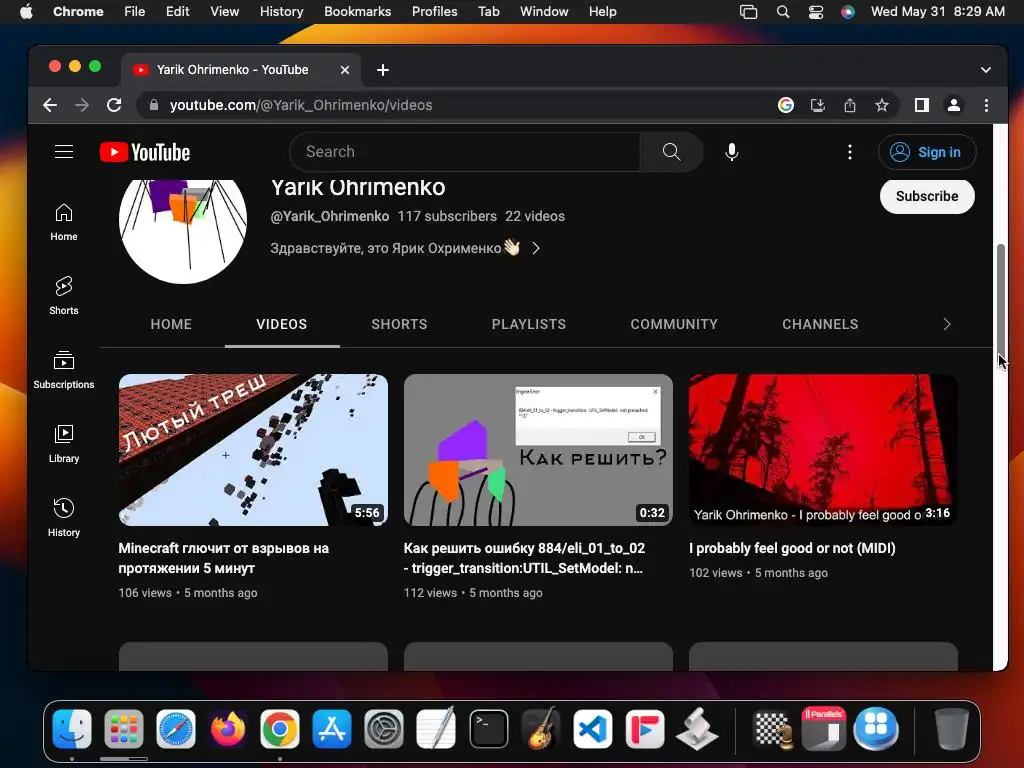This screenshot has width=1024, height=768.
Task: Open the PLAYLISTS channel tab
Action: pyautogui.click(x=529, y=324)
